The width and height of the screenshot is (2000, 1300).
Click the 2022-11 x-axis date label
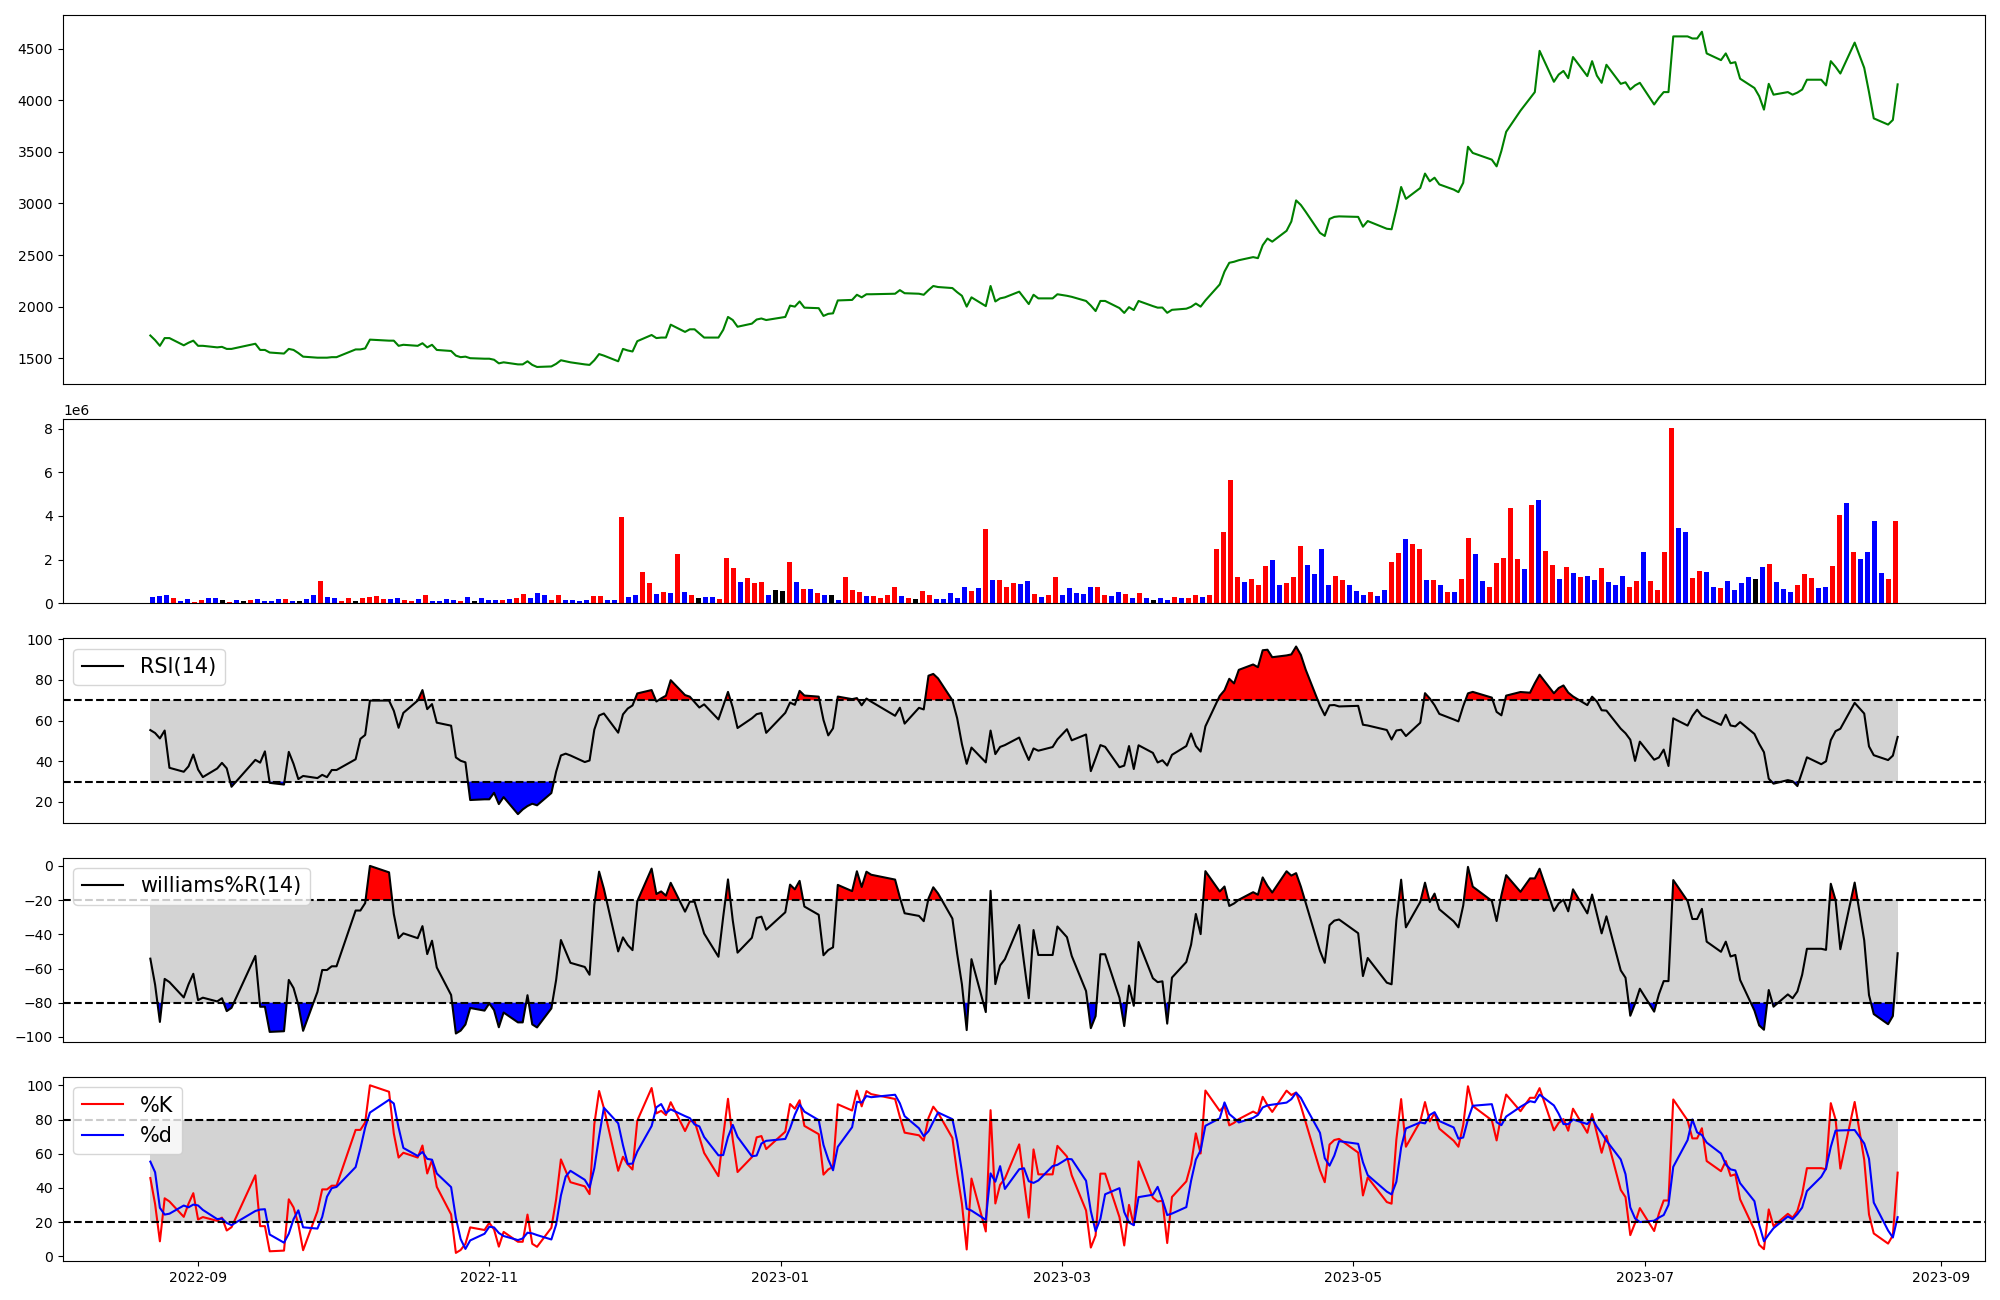[489, 1276]
